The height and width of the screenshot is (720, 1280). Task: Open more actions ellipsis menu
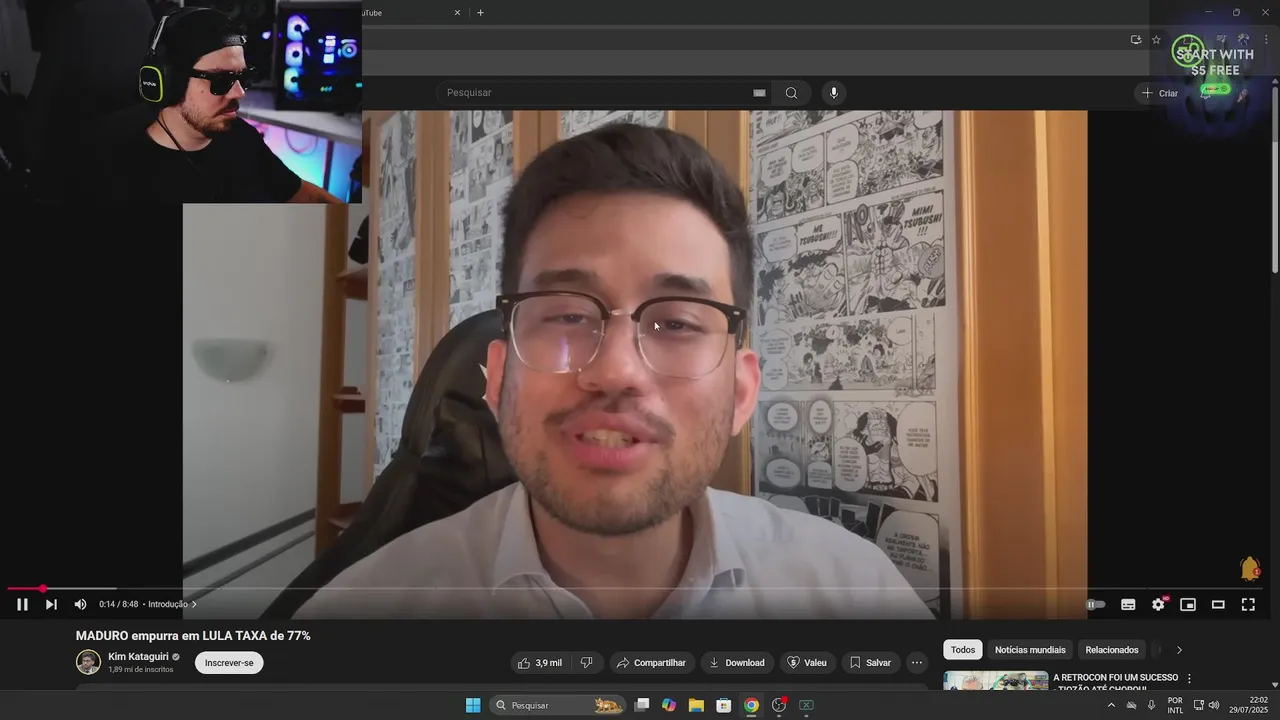(x=916, y=662)
